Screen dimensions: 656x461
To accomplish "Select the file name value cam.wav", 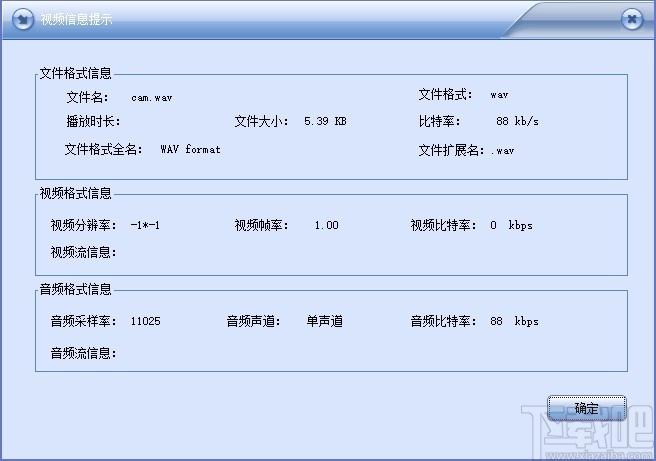I will [151, 98].
